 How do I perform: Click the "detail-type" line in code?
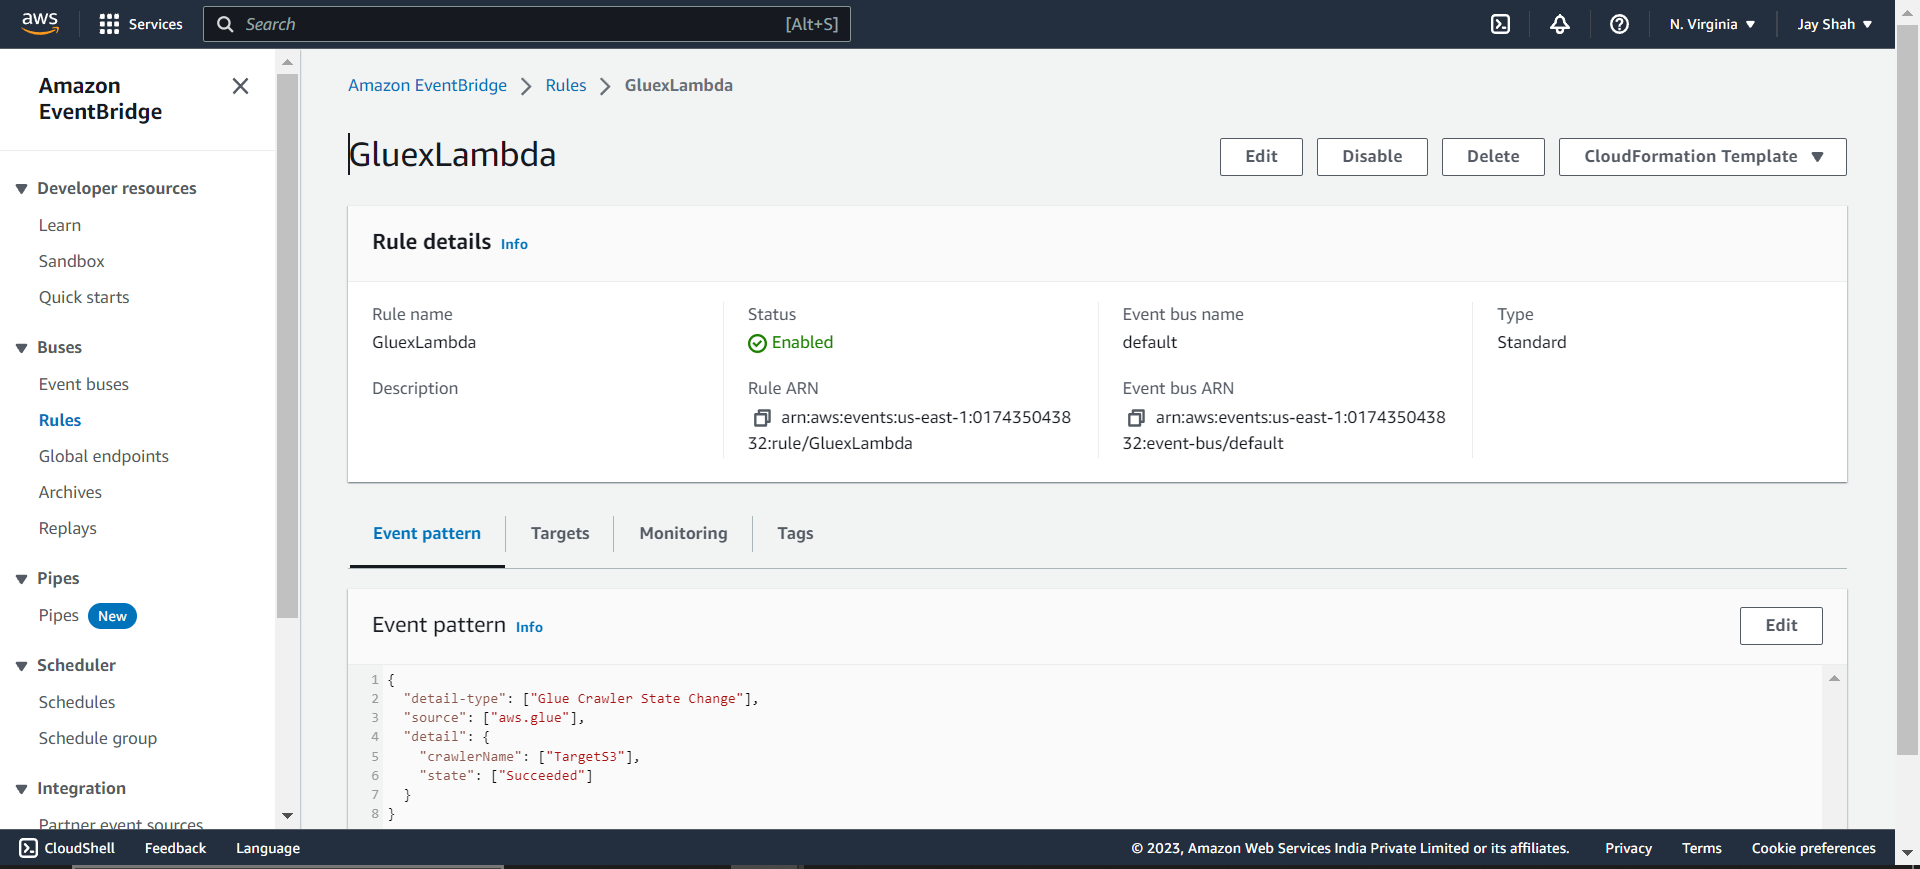click(581, 699)
